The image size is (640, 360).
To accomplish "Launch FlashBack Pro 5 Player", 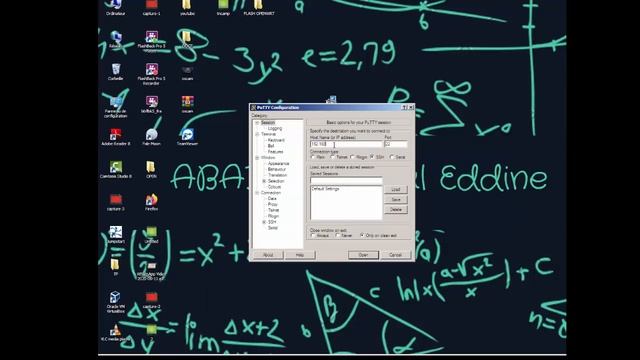I will (x=151, y=41).
